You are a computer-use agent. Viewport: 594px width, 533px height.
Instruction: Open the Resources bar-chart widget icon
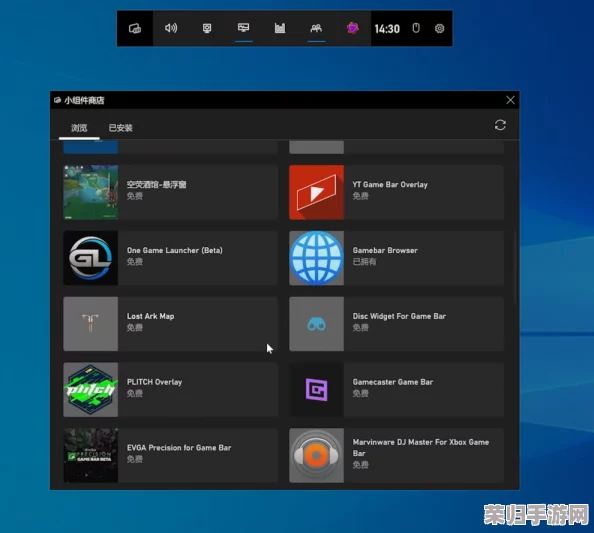click(x=280, y=28)
